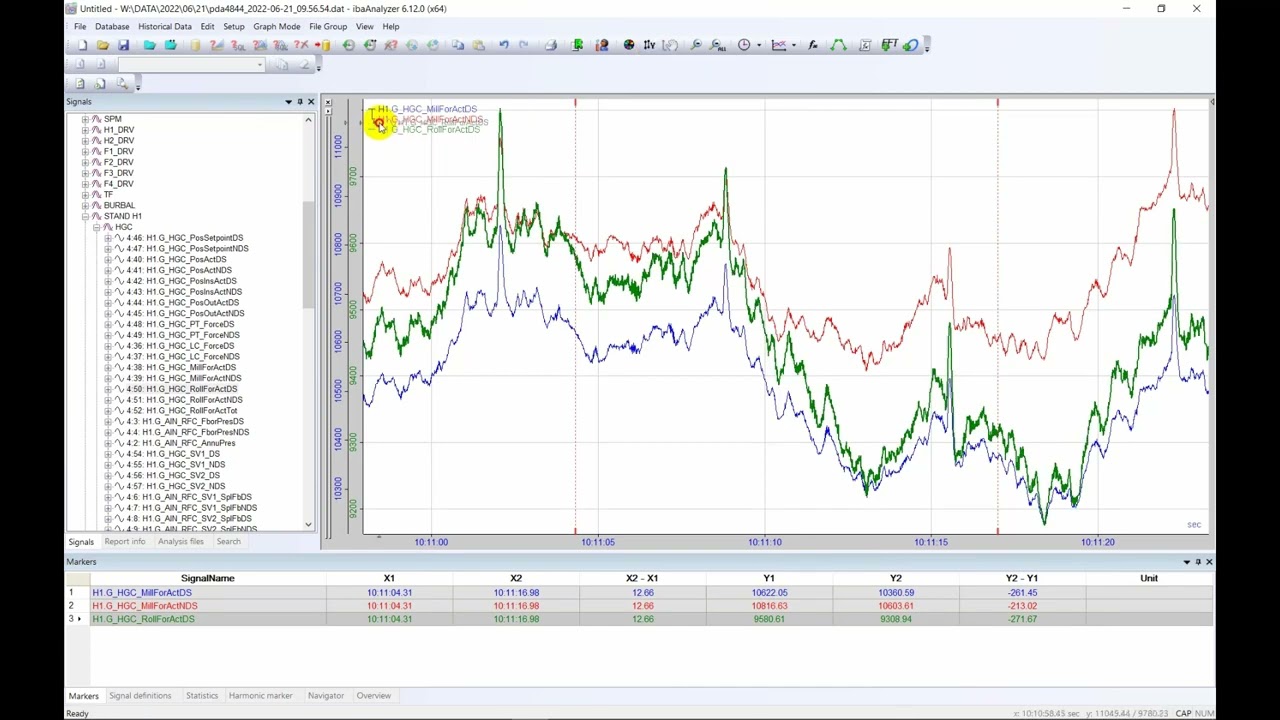The width and height of the screenshot is (1280, 720).
Task: Open the File Group menu
Action: click(328, 27)
